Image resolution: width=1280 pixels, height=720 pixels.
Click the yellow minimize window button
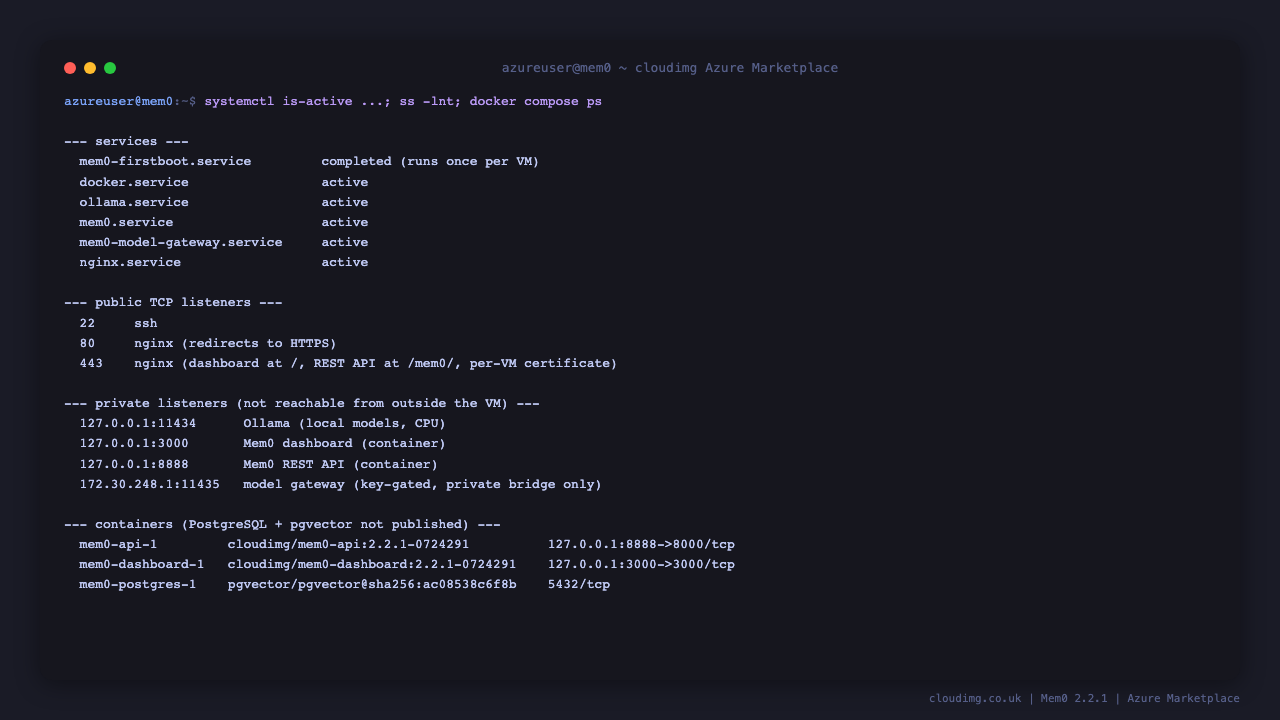[90, 68]
